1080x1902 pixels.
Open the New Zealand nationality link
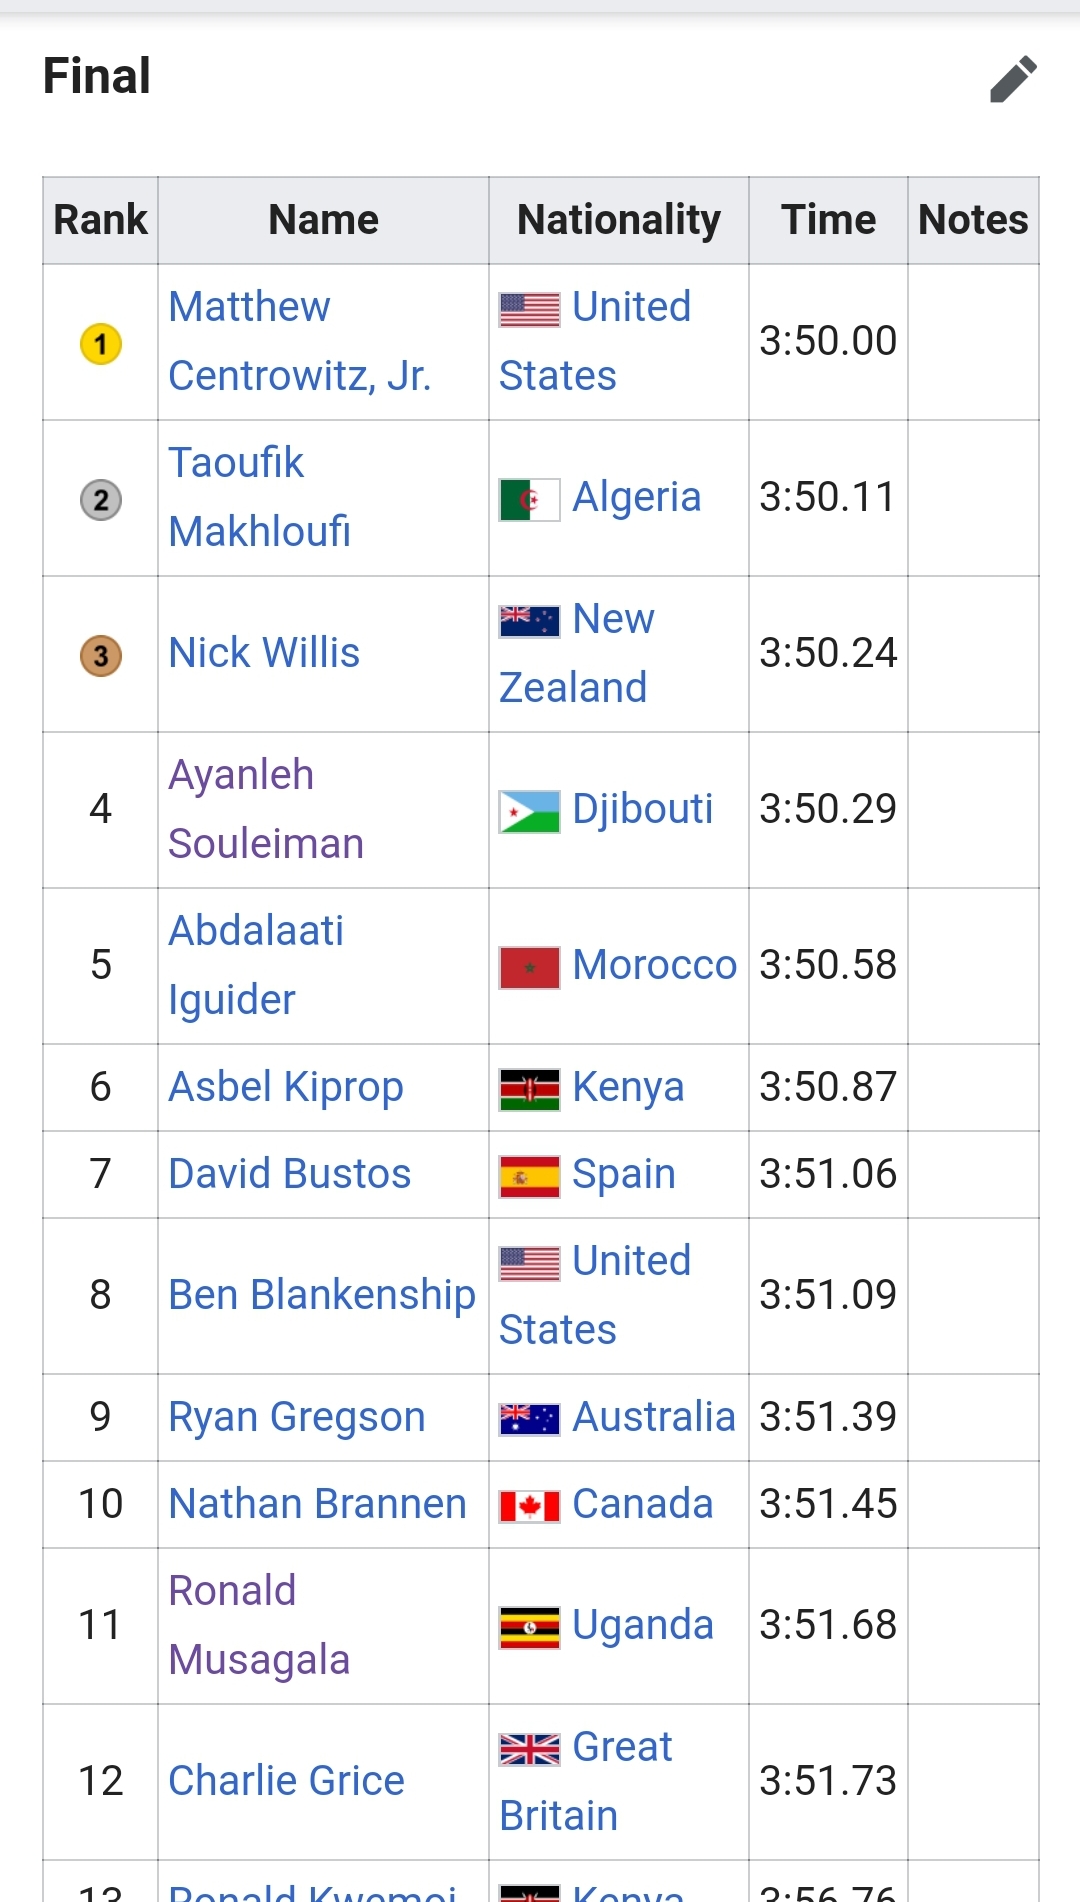577,653
